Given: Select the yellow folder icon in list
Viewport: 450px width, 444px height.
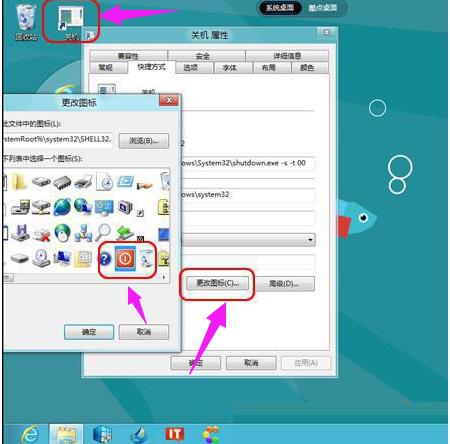Looking at the screenshot, I should point(19,182).
